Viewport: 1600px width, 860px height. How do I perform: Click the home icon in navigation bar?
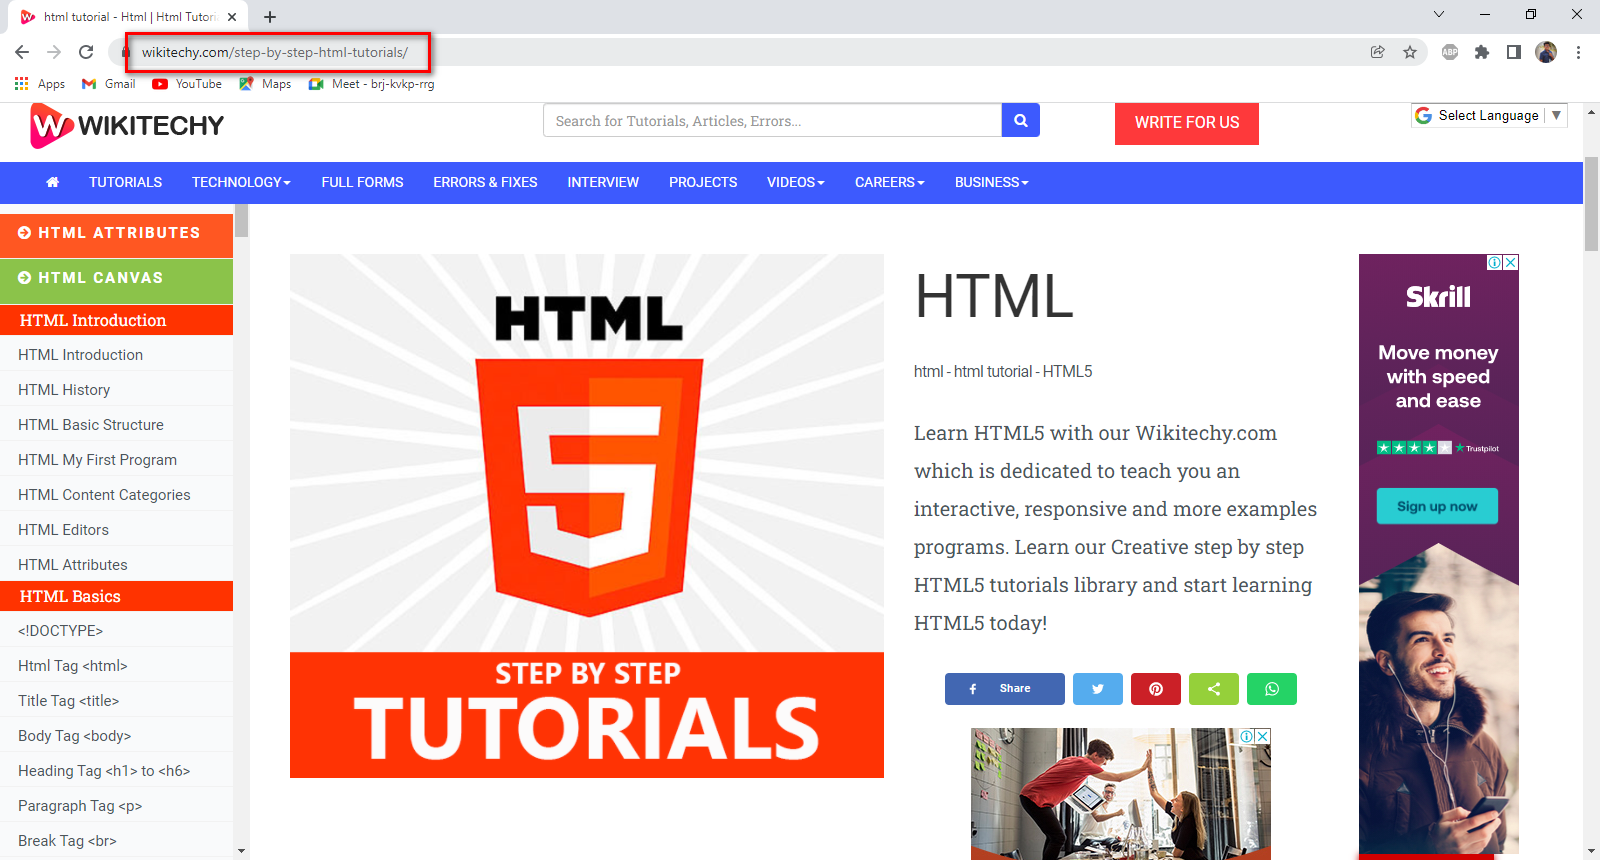tap(53, 182)
